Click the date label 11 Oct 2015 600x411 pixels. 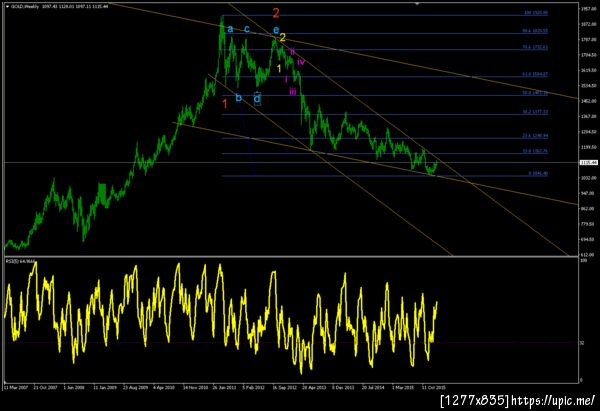[434, 388]
